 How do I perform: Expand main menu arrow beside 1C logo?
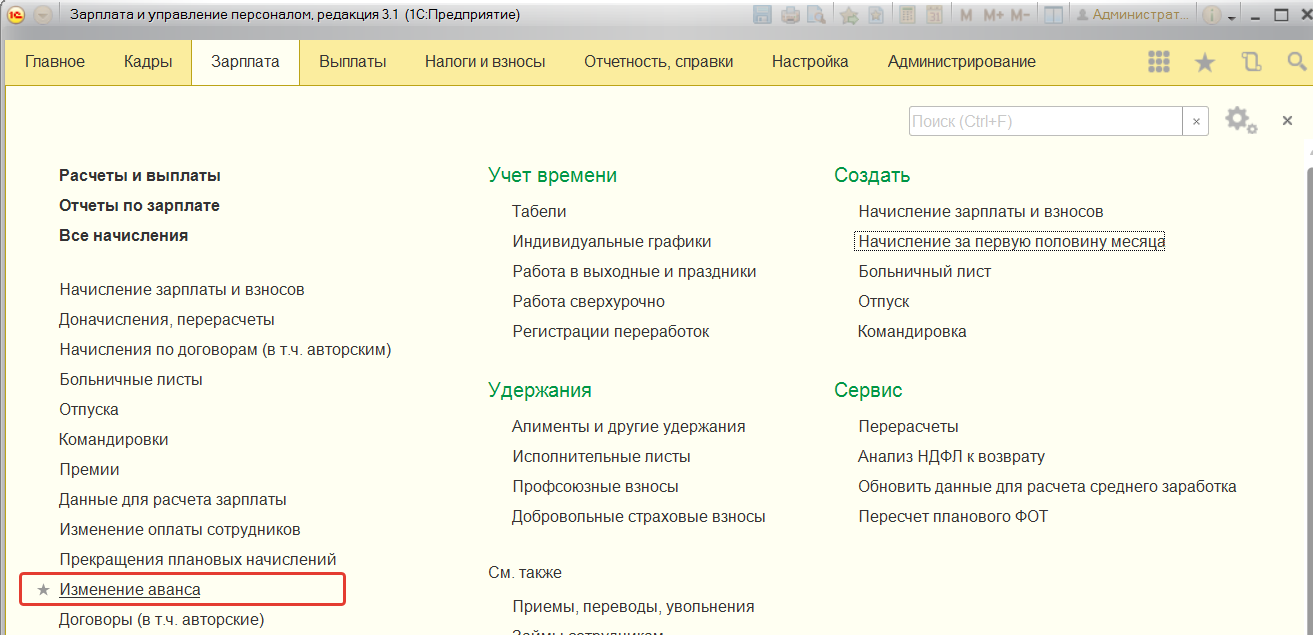click(43, 15)
